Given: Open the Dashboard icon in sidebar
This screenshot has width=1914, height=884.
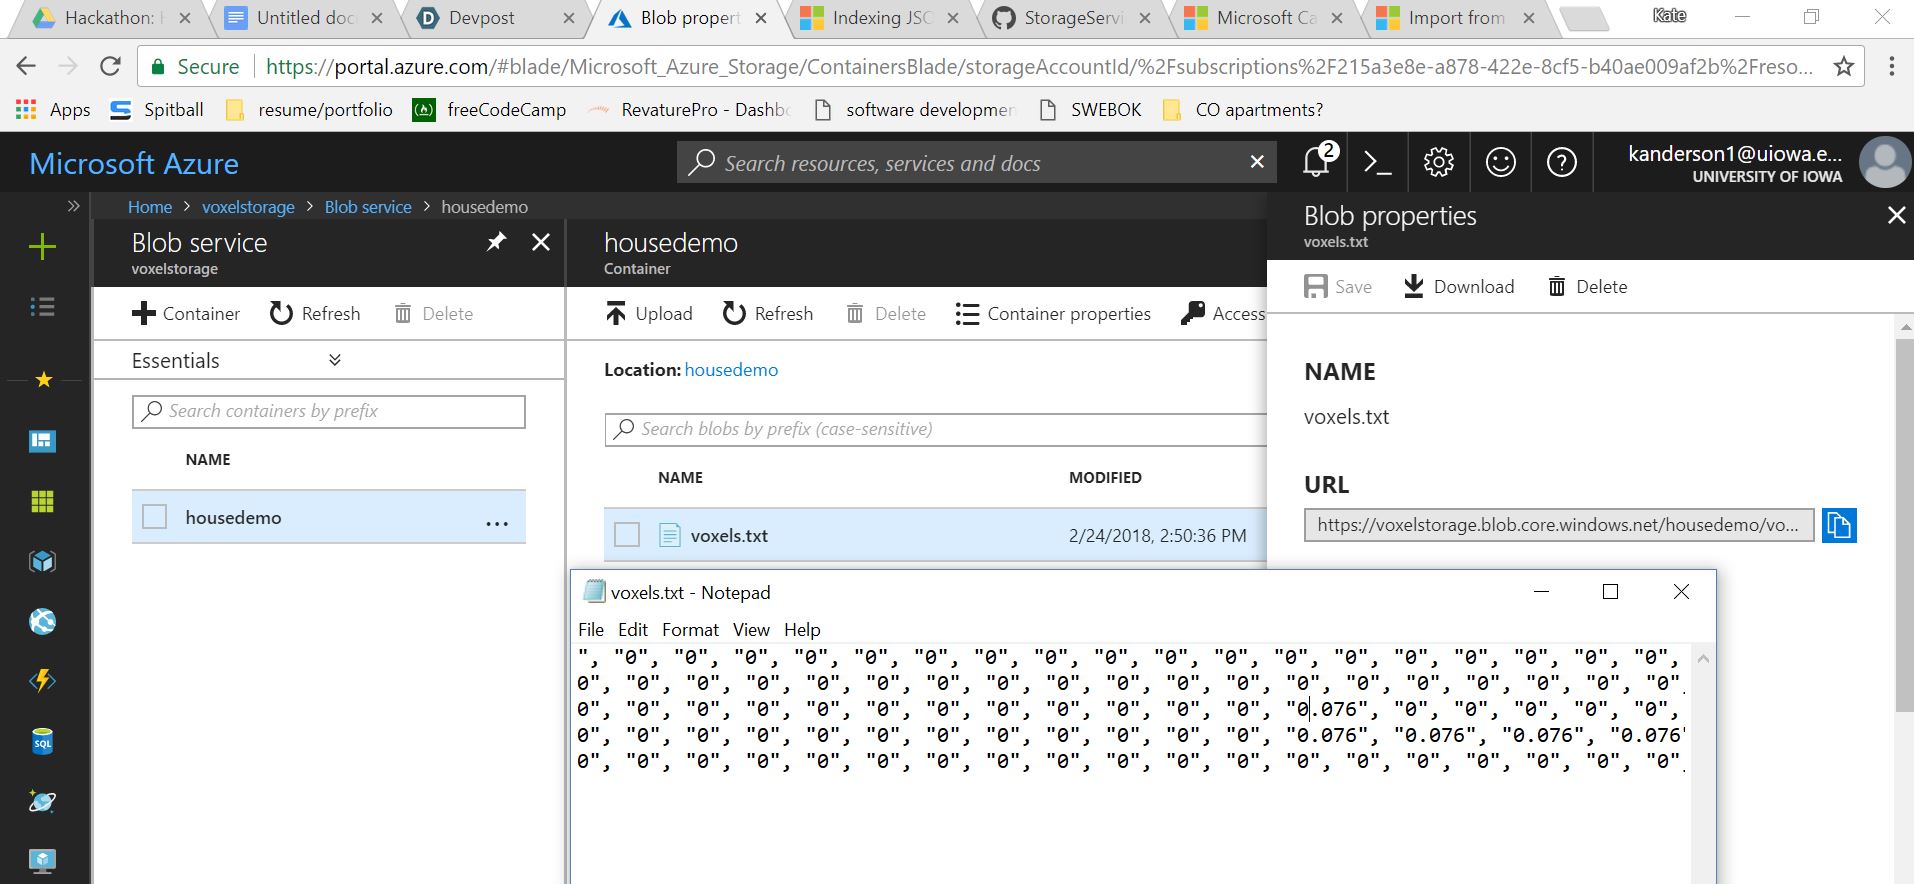Looking at the screenshot, I should pos(42,441).
